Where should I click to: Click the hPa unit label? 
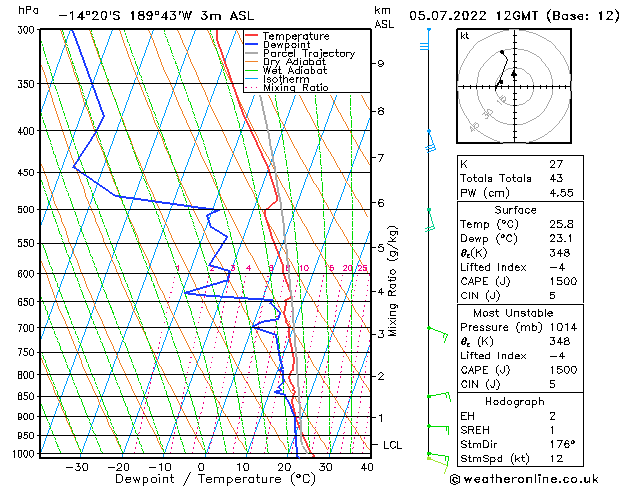click(x=28, y=10)
